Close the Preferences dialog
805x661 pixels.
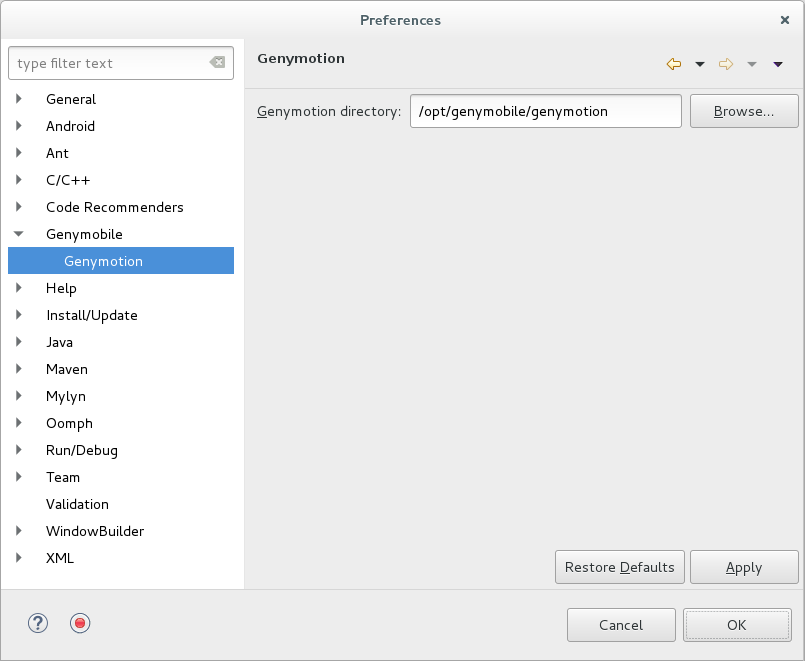[784, 20]
